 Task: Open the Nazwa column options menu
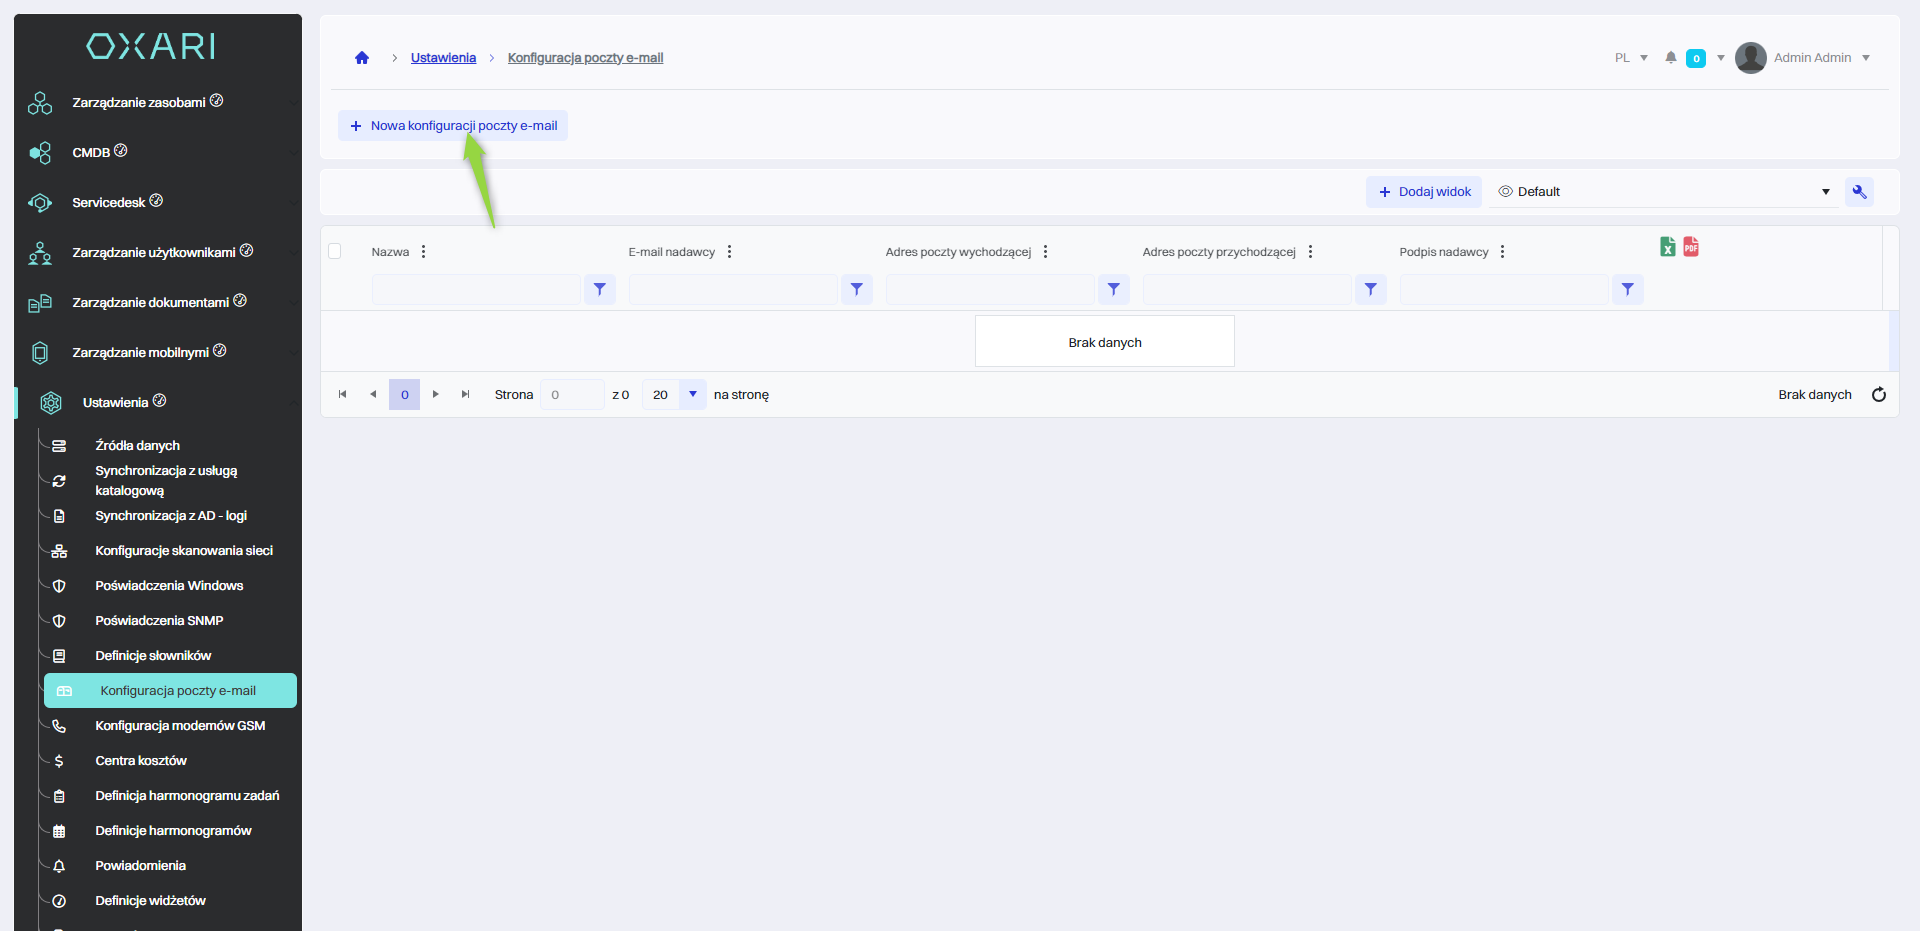click(424, 252)
